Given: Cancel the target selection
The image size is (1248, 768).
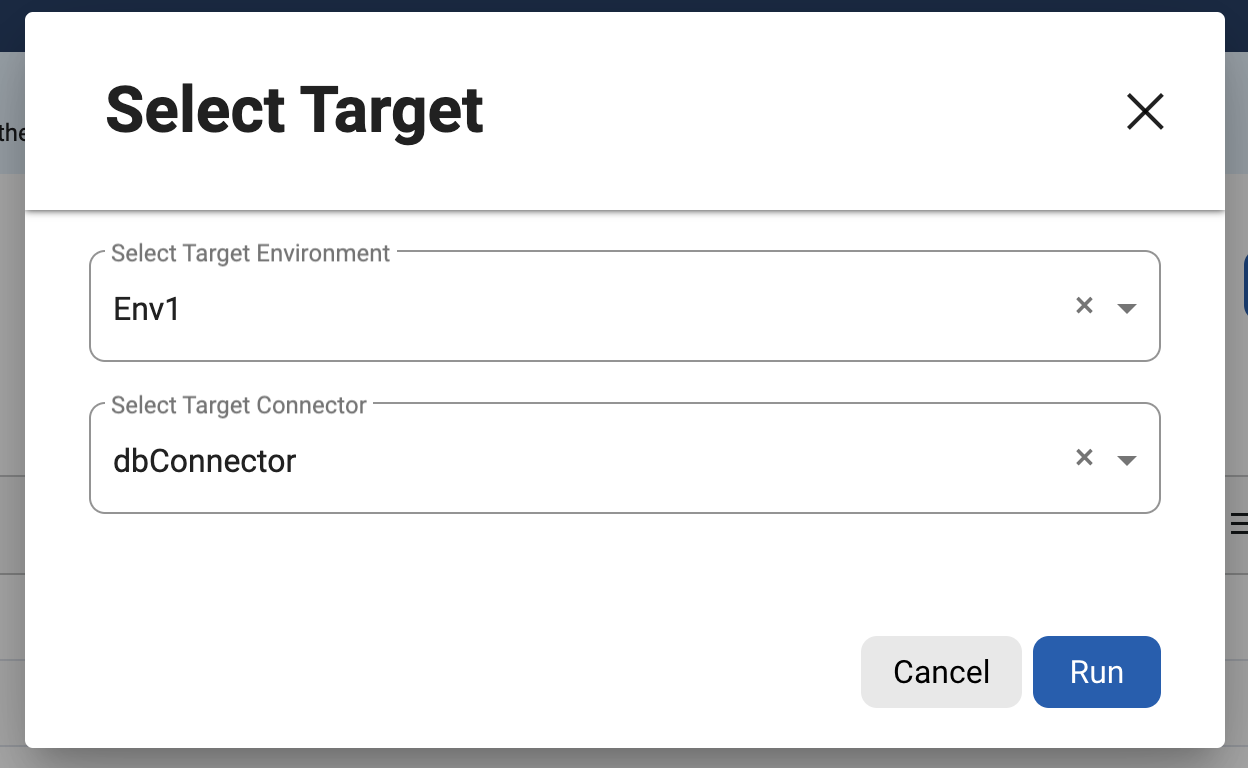Looking at the screenshot, I should click(x=941, y=672).
